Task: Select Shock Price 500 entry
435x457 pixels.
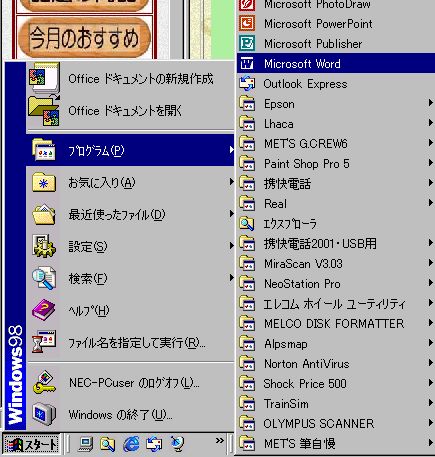Action: coord(336,384)
